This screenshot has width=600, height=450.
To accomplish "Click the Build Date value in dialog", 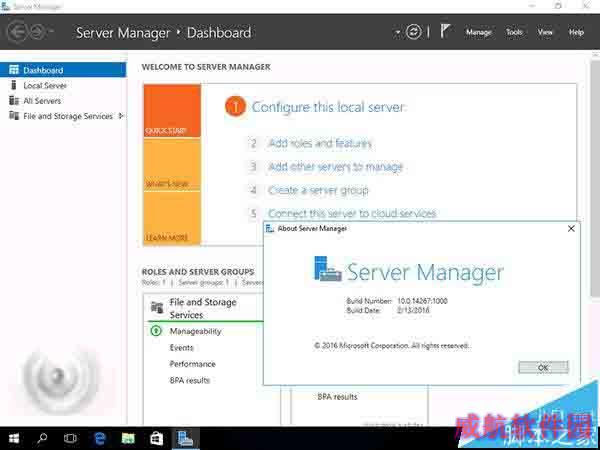I will [x=413, y=310].
